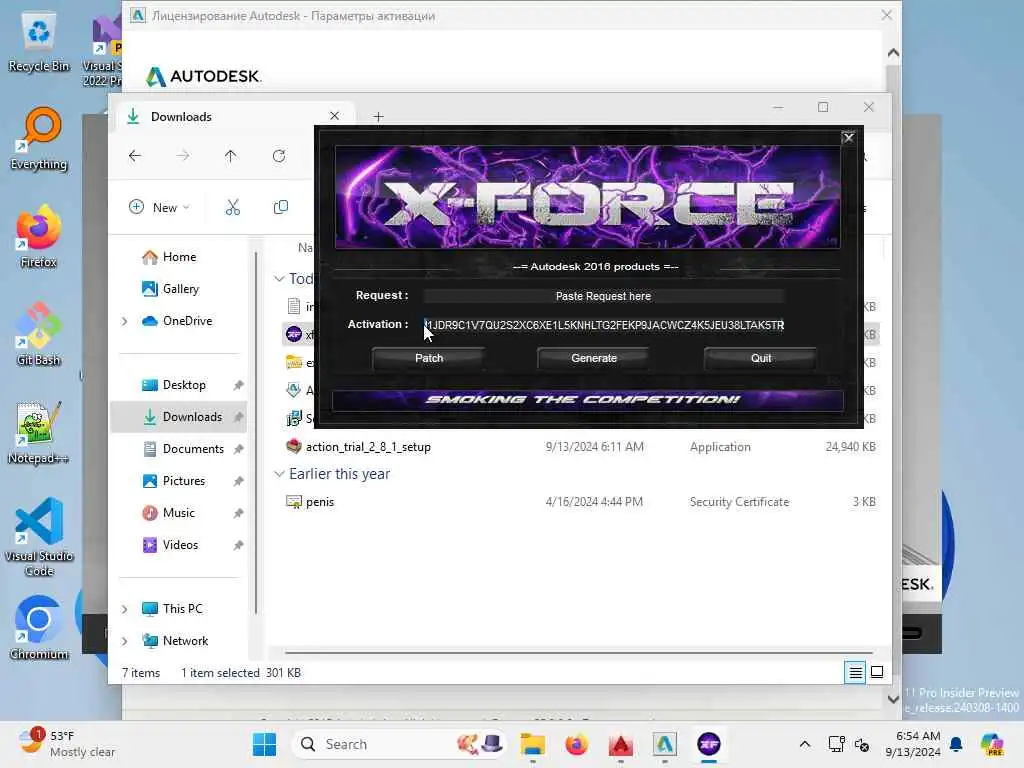Open the Chromium desktop shortcut
Screen dimensions: 1024x768
[x=39, y=628]
